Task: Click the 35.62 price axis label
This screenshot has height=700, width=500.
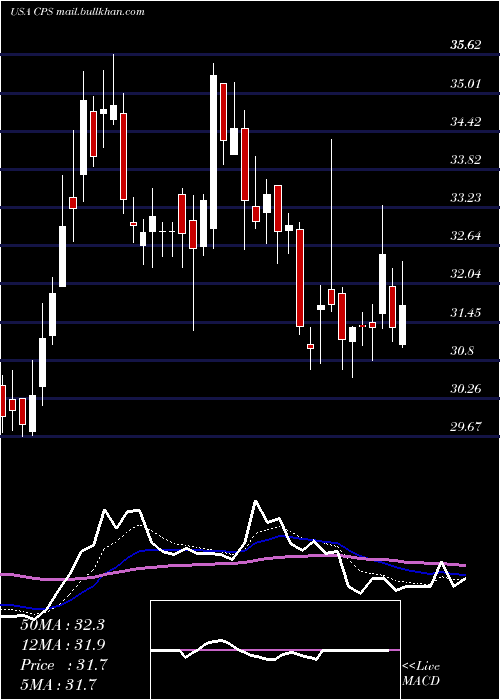Action: (x=466, y=45)
